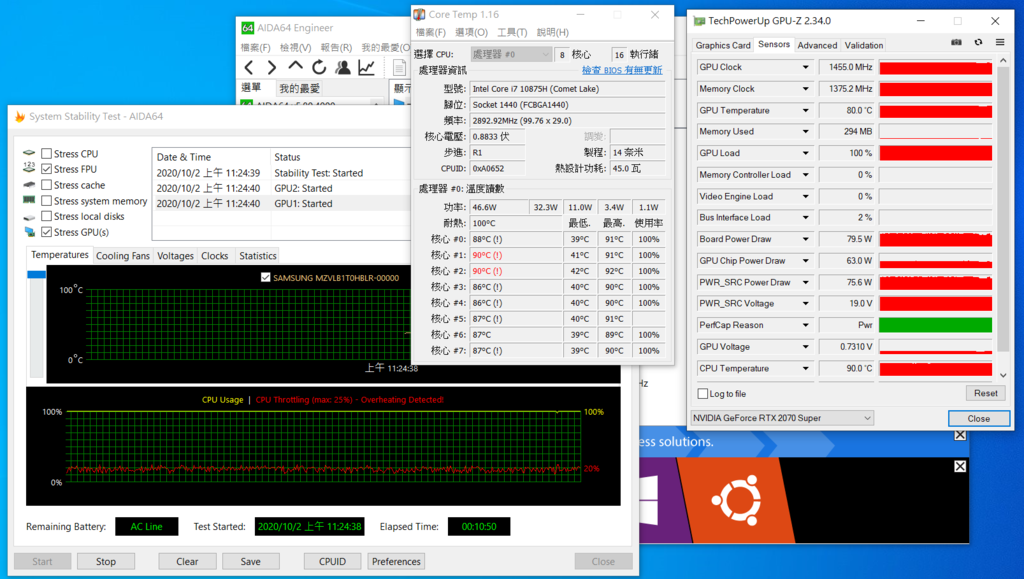The width and height of the screenshot is (1024, 579).
Task: Click AIDA64 refresh toolbar icon
Action: click(319, 67)
